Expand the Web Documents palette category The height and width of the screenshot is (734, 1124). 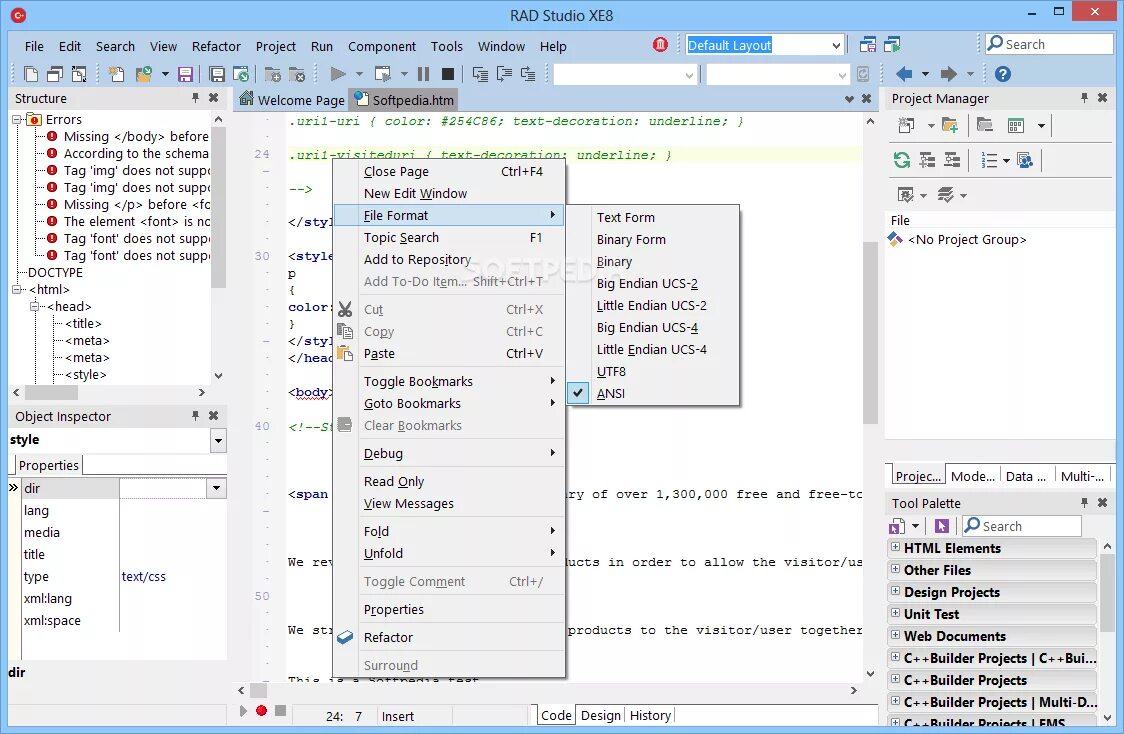[x=895, y=635]
